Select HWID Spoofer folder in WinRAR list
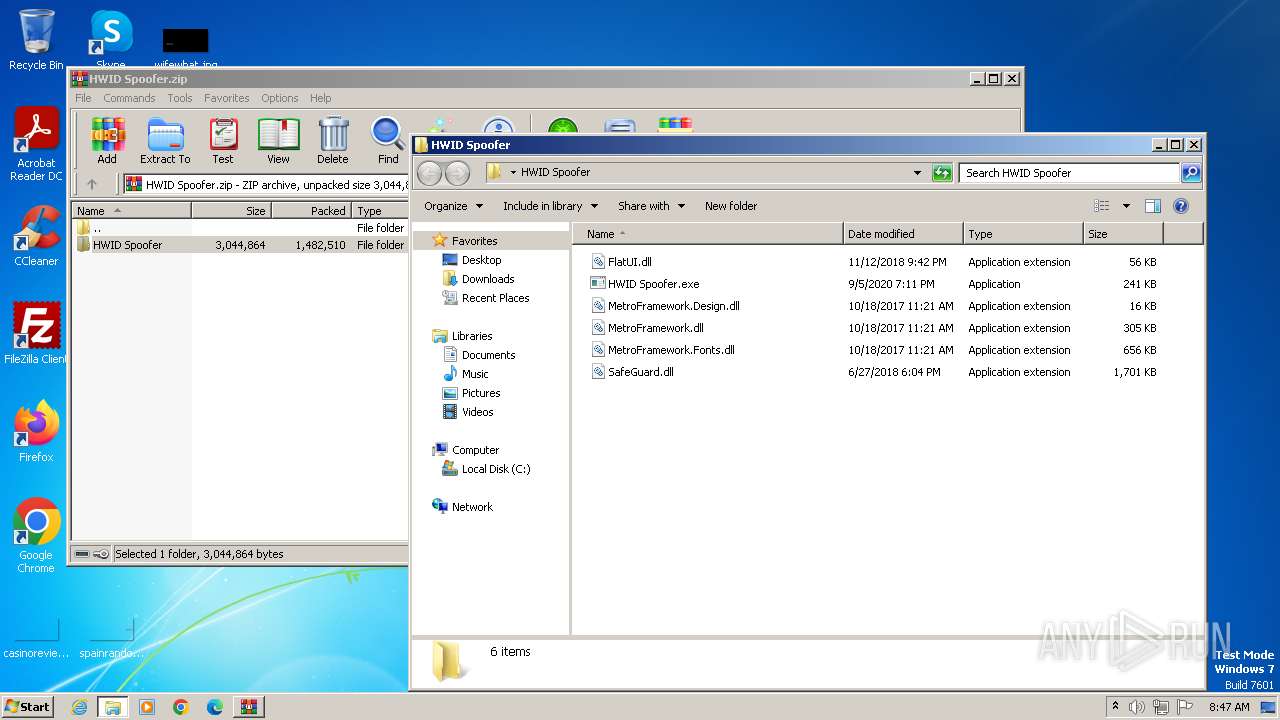The width and height of the screenshot is (1280, 720). pyautogui.click(x=127, y=245)
